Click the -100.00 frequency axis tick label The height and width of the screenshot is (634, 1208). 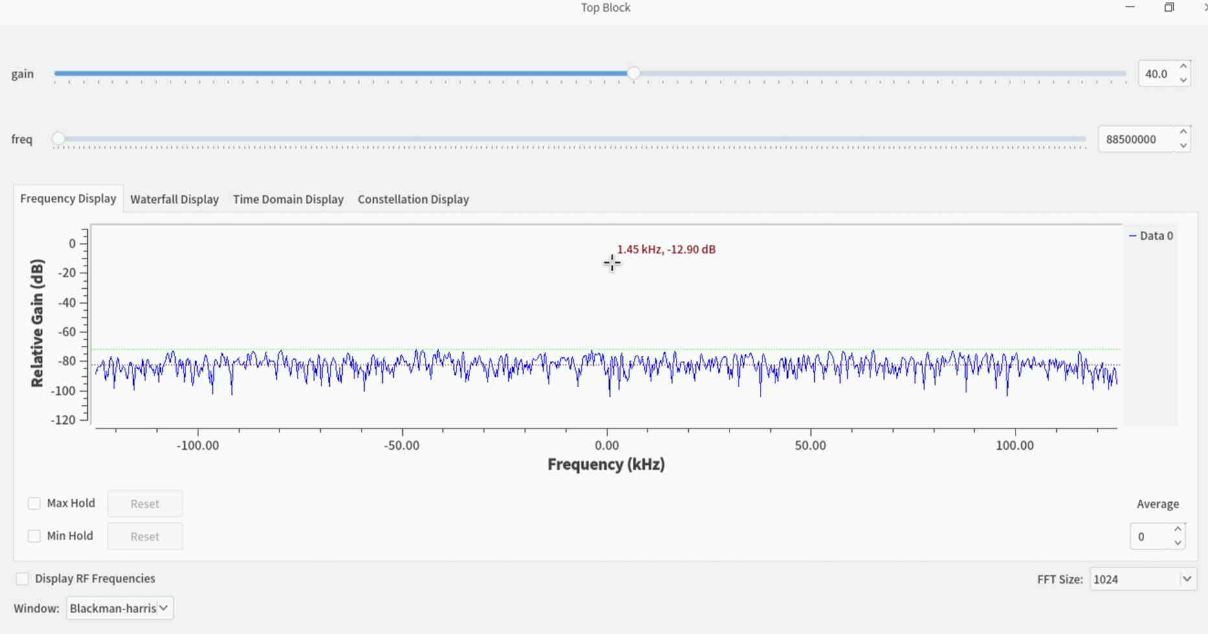click(198, 445)
